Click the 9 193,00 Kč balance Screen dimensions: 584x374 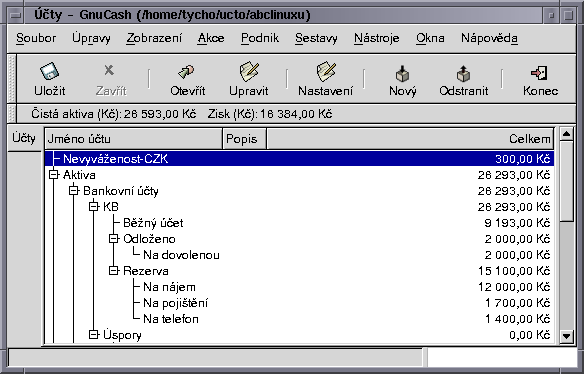(517, 223)
